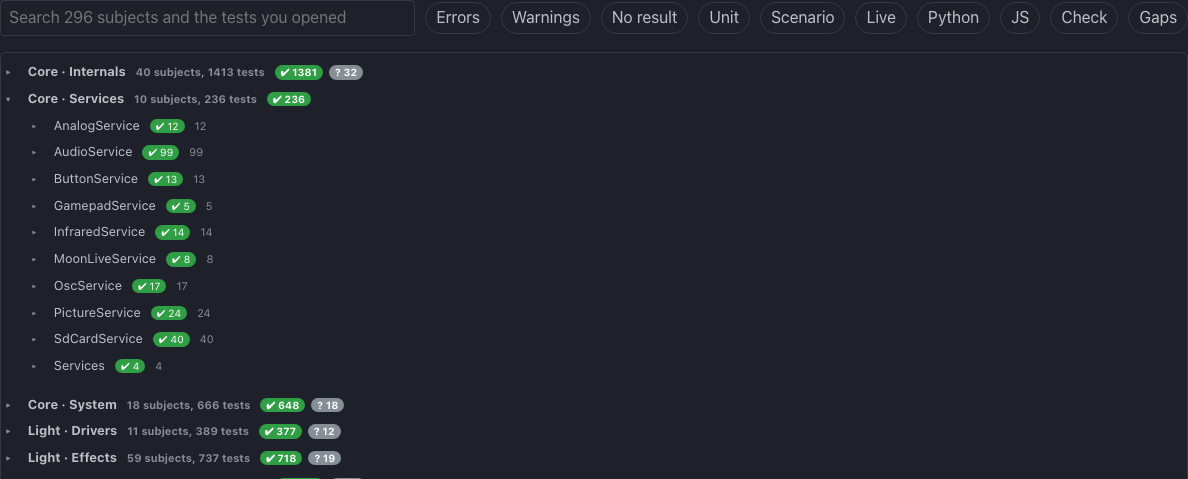The width and height of the screenshot is (1188, 479).
Task: Expand the Services row arrow
Action: tap(34, 366)
